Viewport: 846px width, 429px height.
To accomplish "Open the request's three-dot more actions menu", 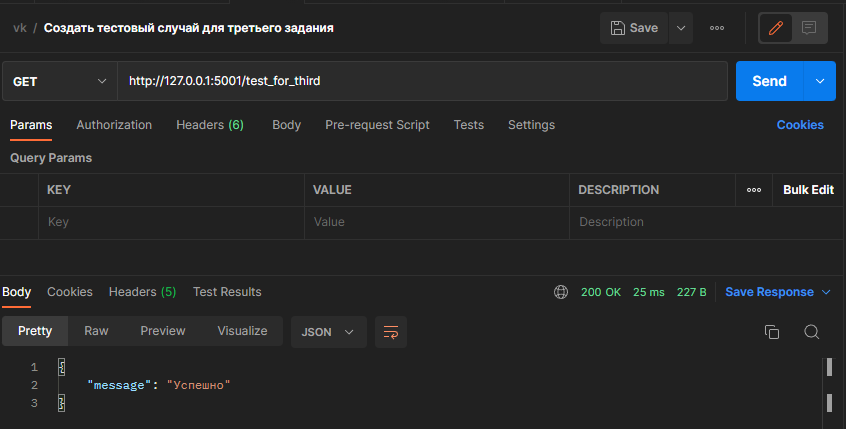I will [x=717, y=28].
